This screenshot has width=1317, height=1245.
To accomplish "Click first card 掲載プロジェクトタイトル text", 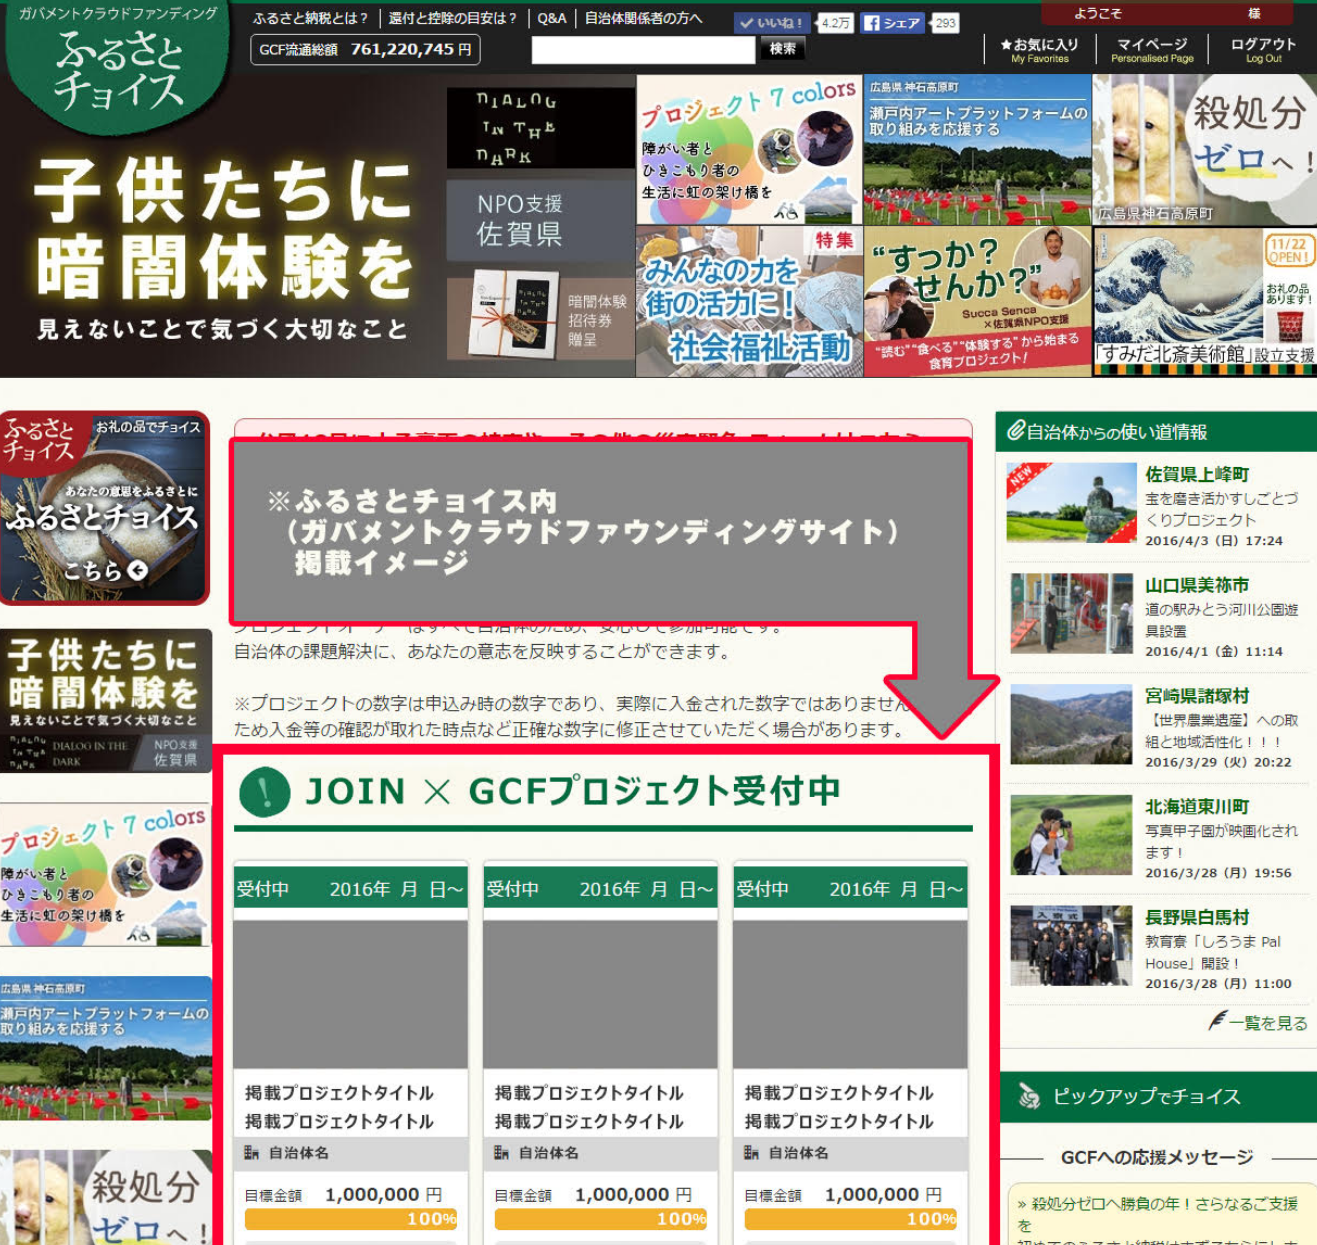I will [339, 1107].
